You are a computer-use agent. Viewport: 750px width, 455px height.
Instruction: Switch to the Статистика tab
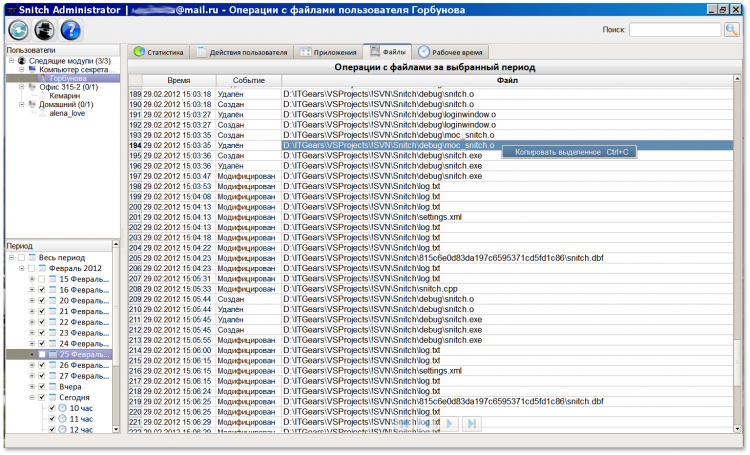tap(159, 52)
